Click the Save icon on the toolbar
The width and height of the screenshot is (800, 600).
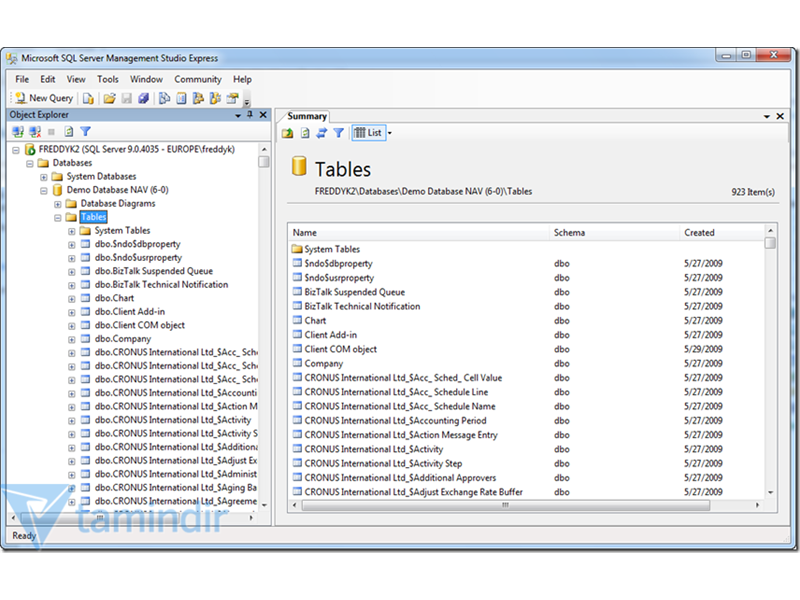pos(126,99)
